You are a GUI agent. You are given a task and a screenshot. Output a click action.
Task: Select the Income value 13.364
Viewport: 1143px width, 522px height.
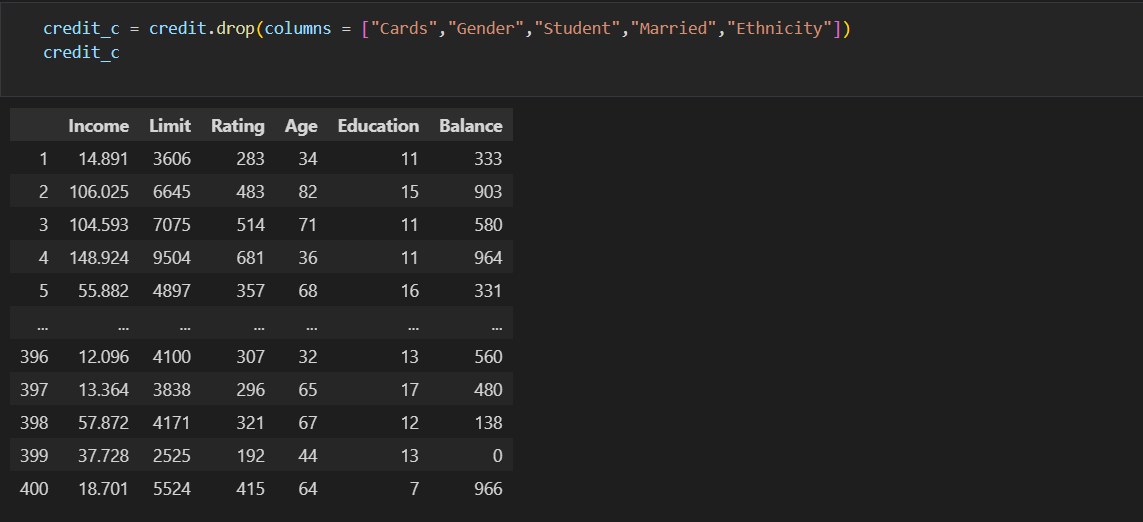pyautogui.click(x=104, y=389)
